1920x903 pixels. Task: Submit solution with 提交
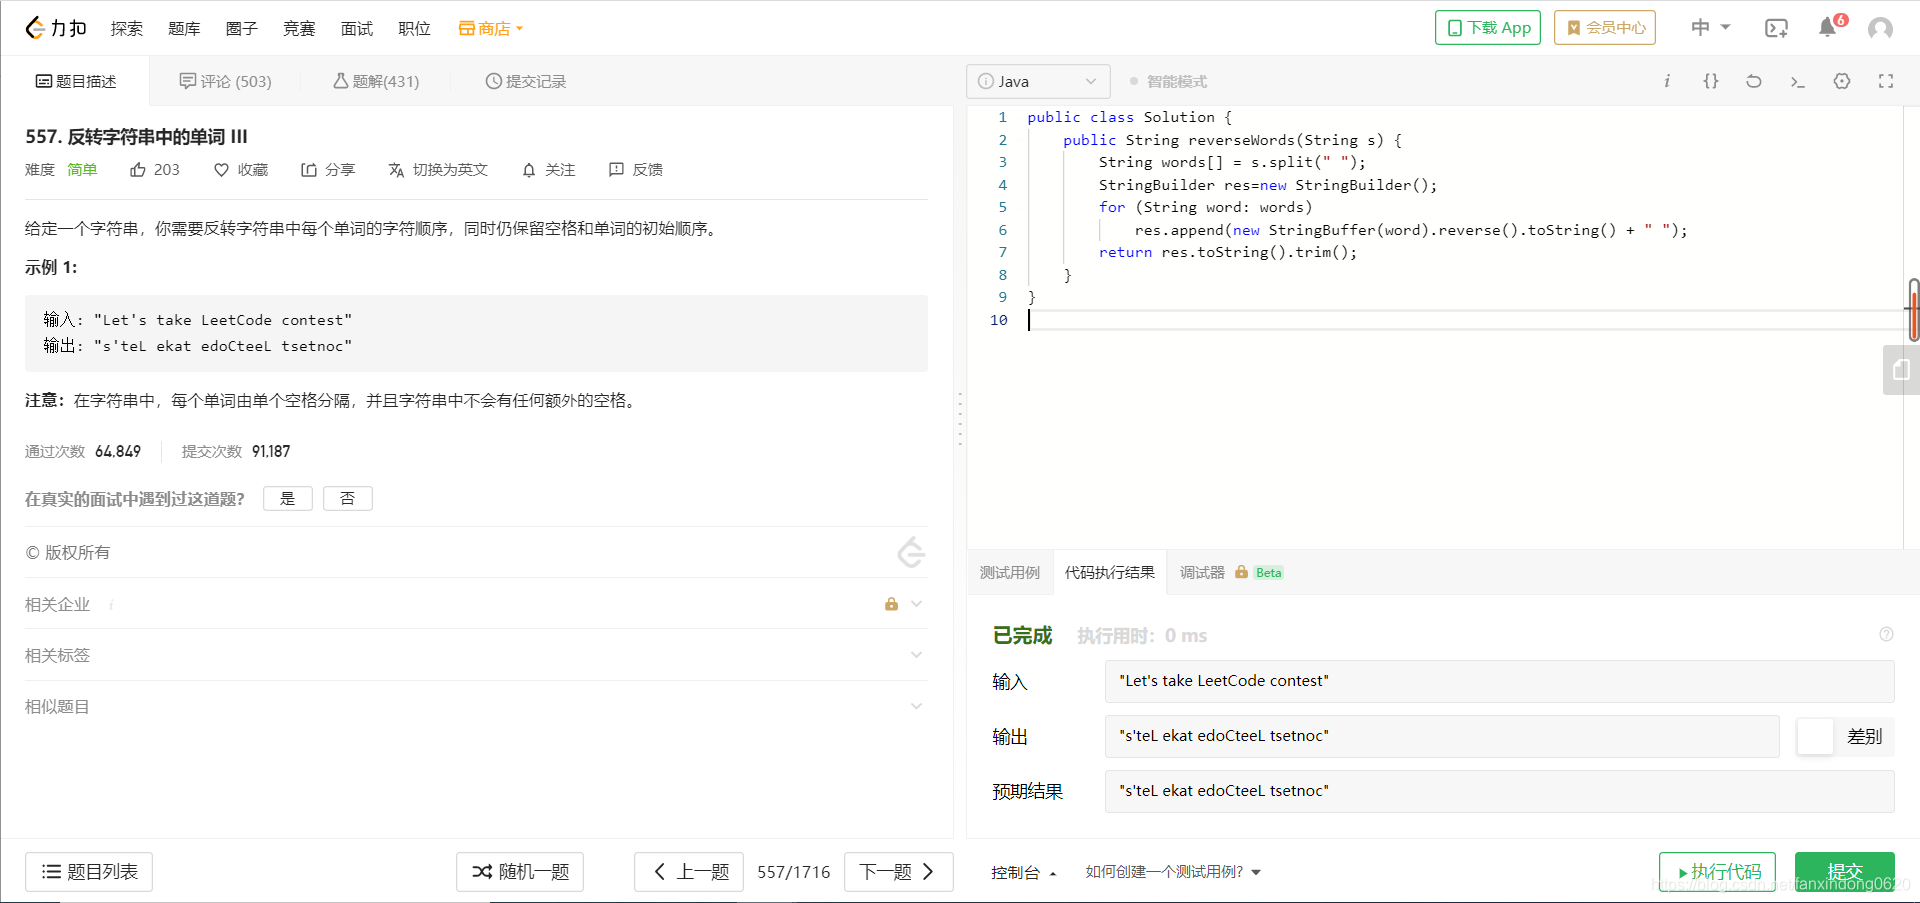pyautogui.click(x=1844, y=872)
